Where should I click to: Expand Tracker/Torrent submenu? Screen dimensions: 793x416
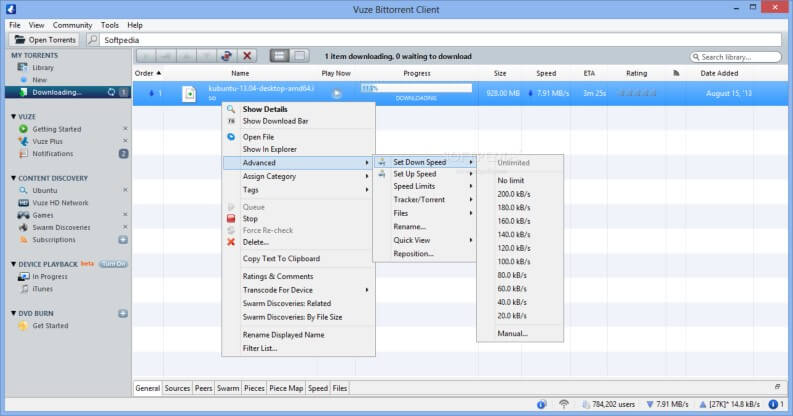424,200
